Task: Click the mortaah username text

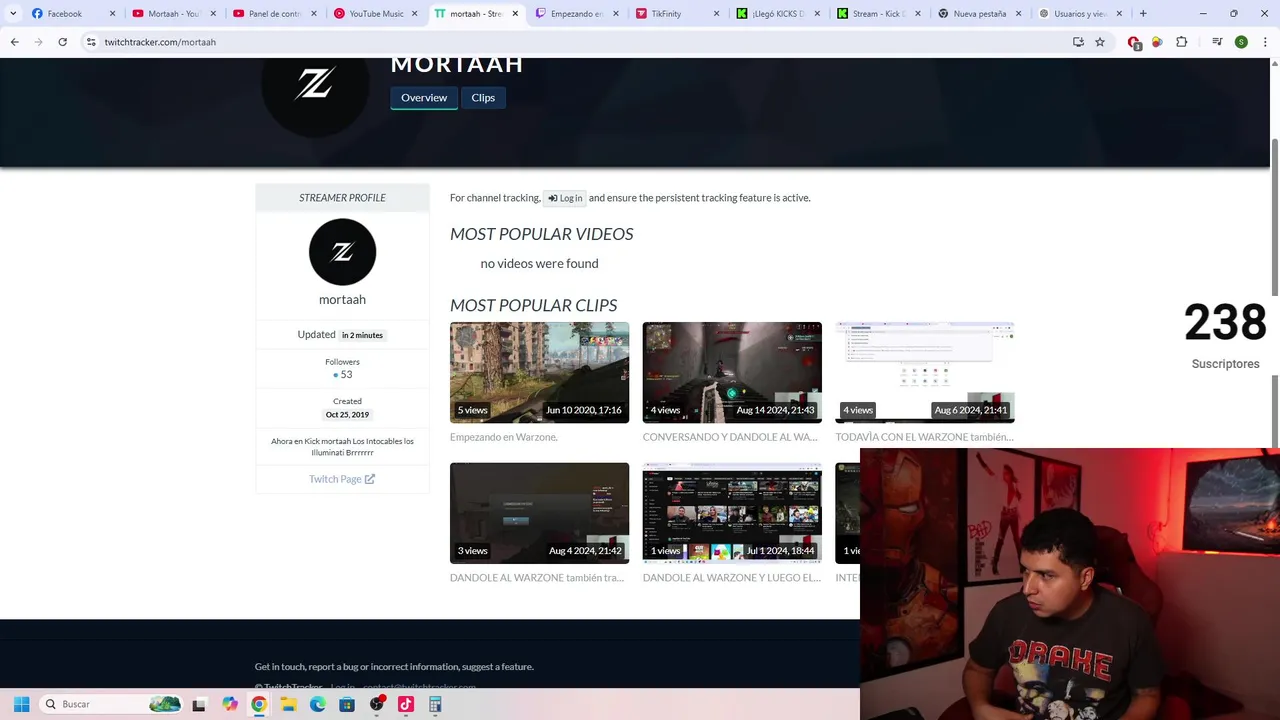Action: 342,299
